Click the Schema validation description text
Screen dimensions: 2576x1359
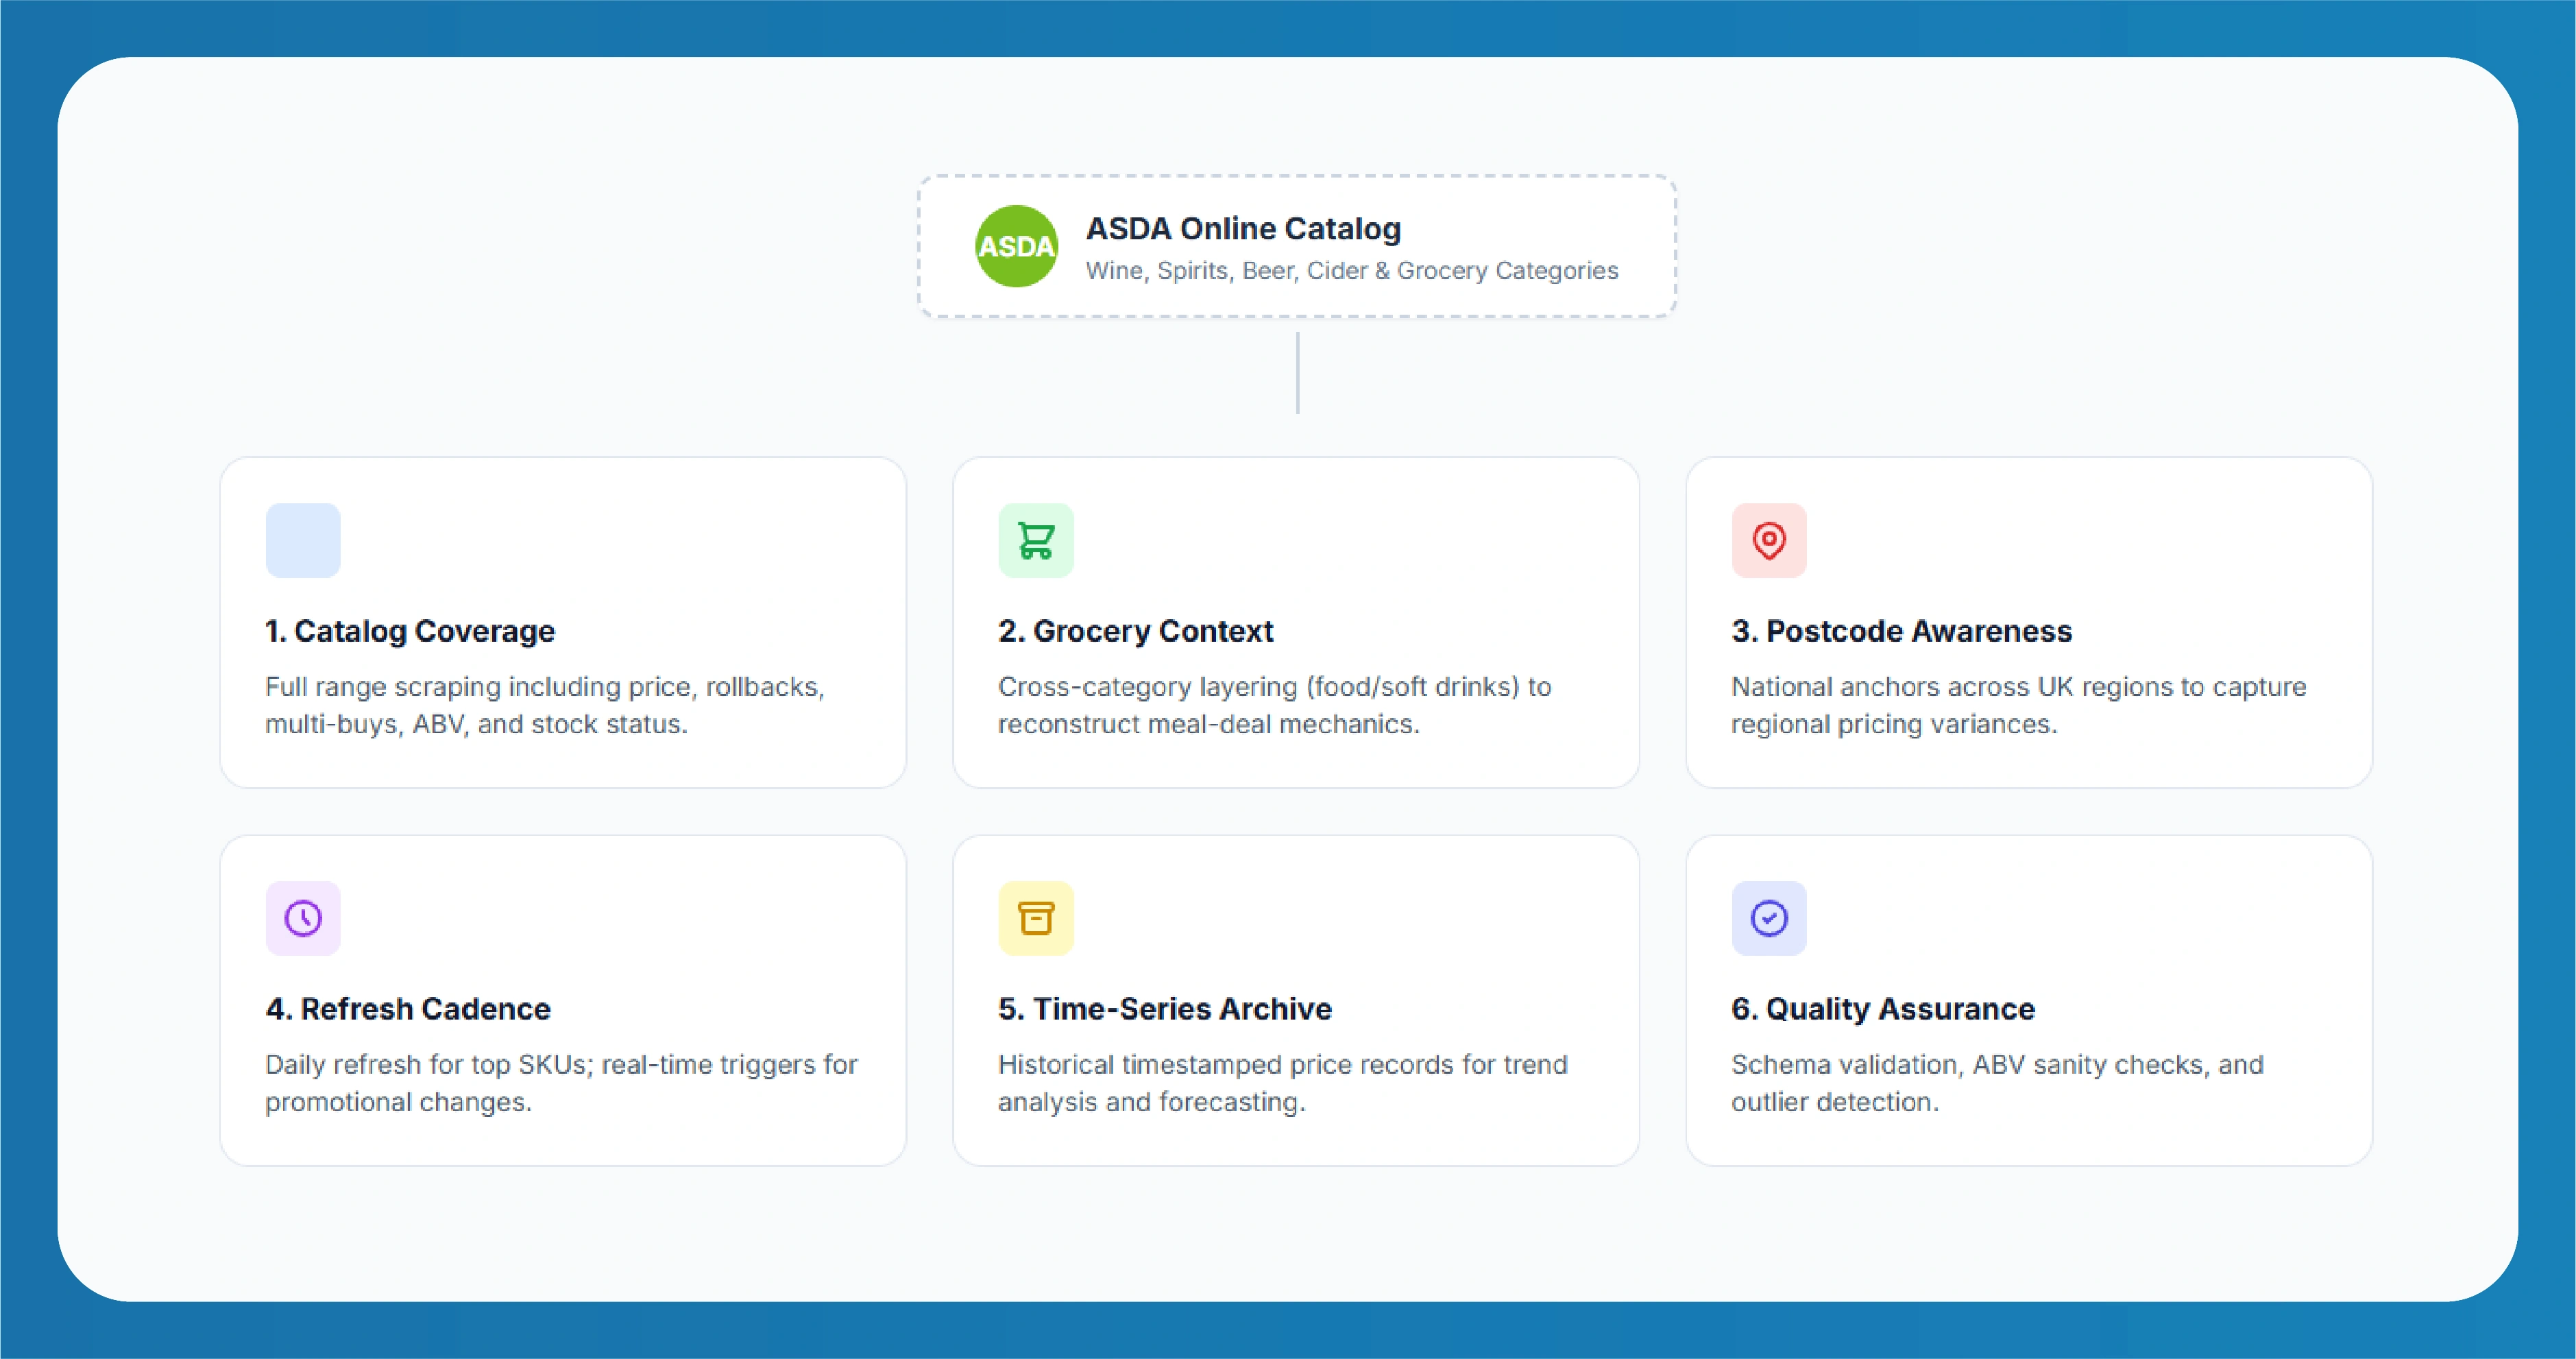[1997, 1083]
